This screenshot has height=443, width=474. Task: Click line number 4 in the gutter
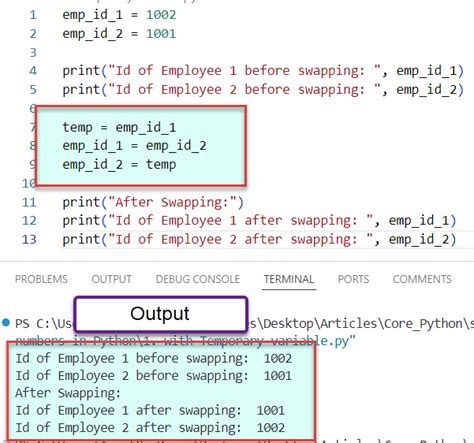click(x=33, y=71)
